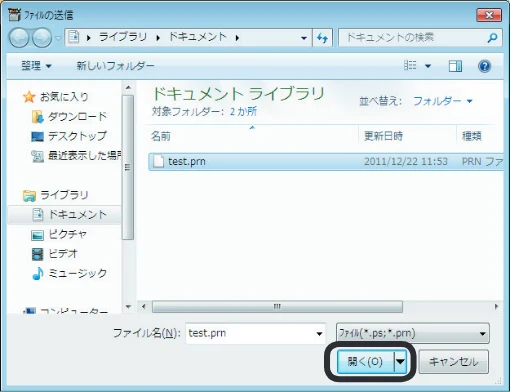Viewport: 511px width, 392px height.
Task: Sort by 更新日時 column header
Action: click(x=383, y=136)
